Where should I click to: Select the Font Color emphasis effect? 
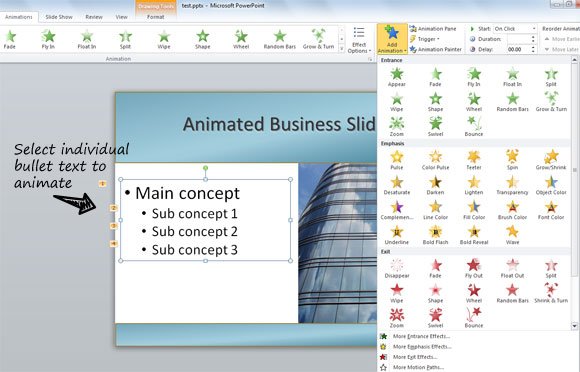click(x=551, y=210)
